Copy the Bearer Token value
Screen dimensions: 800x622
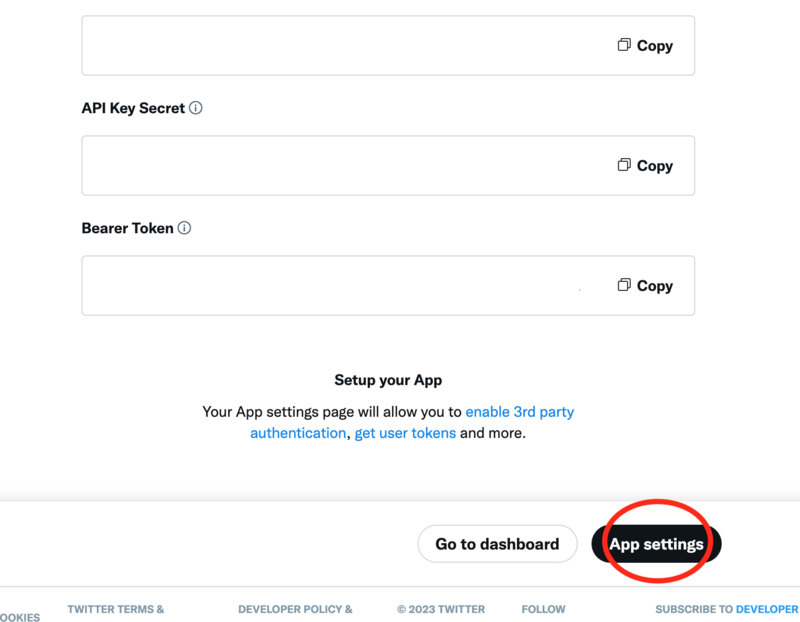pyautogui.click(x=645, y=285)
